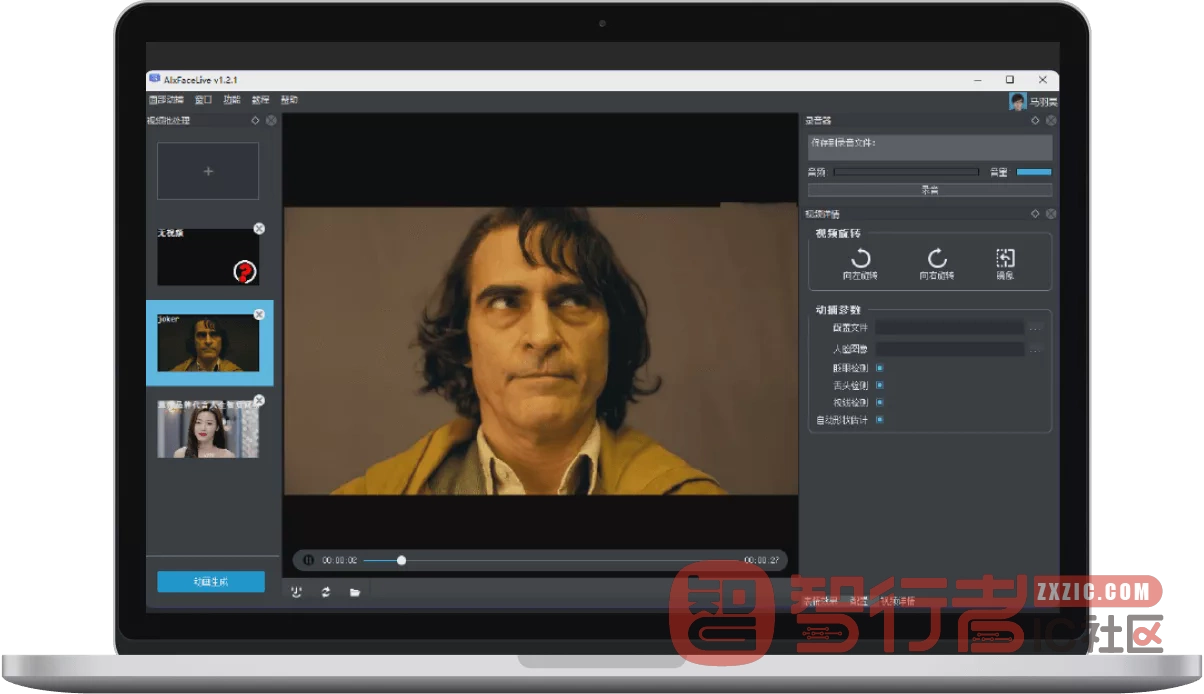Open the 功能 menu

pyautogui.click(x=232, y=100)
